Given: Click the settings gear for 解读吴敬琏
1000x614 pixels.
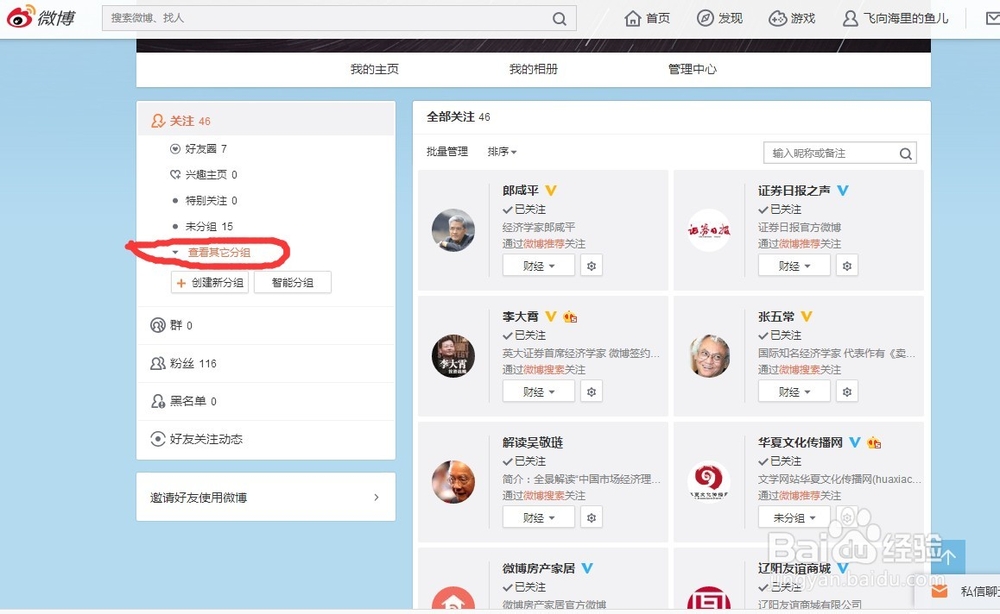Looking at the screenshot, I should 591,518.
